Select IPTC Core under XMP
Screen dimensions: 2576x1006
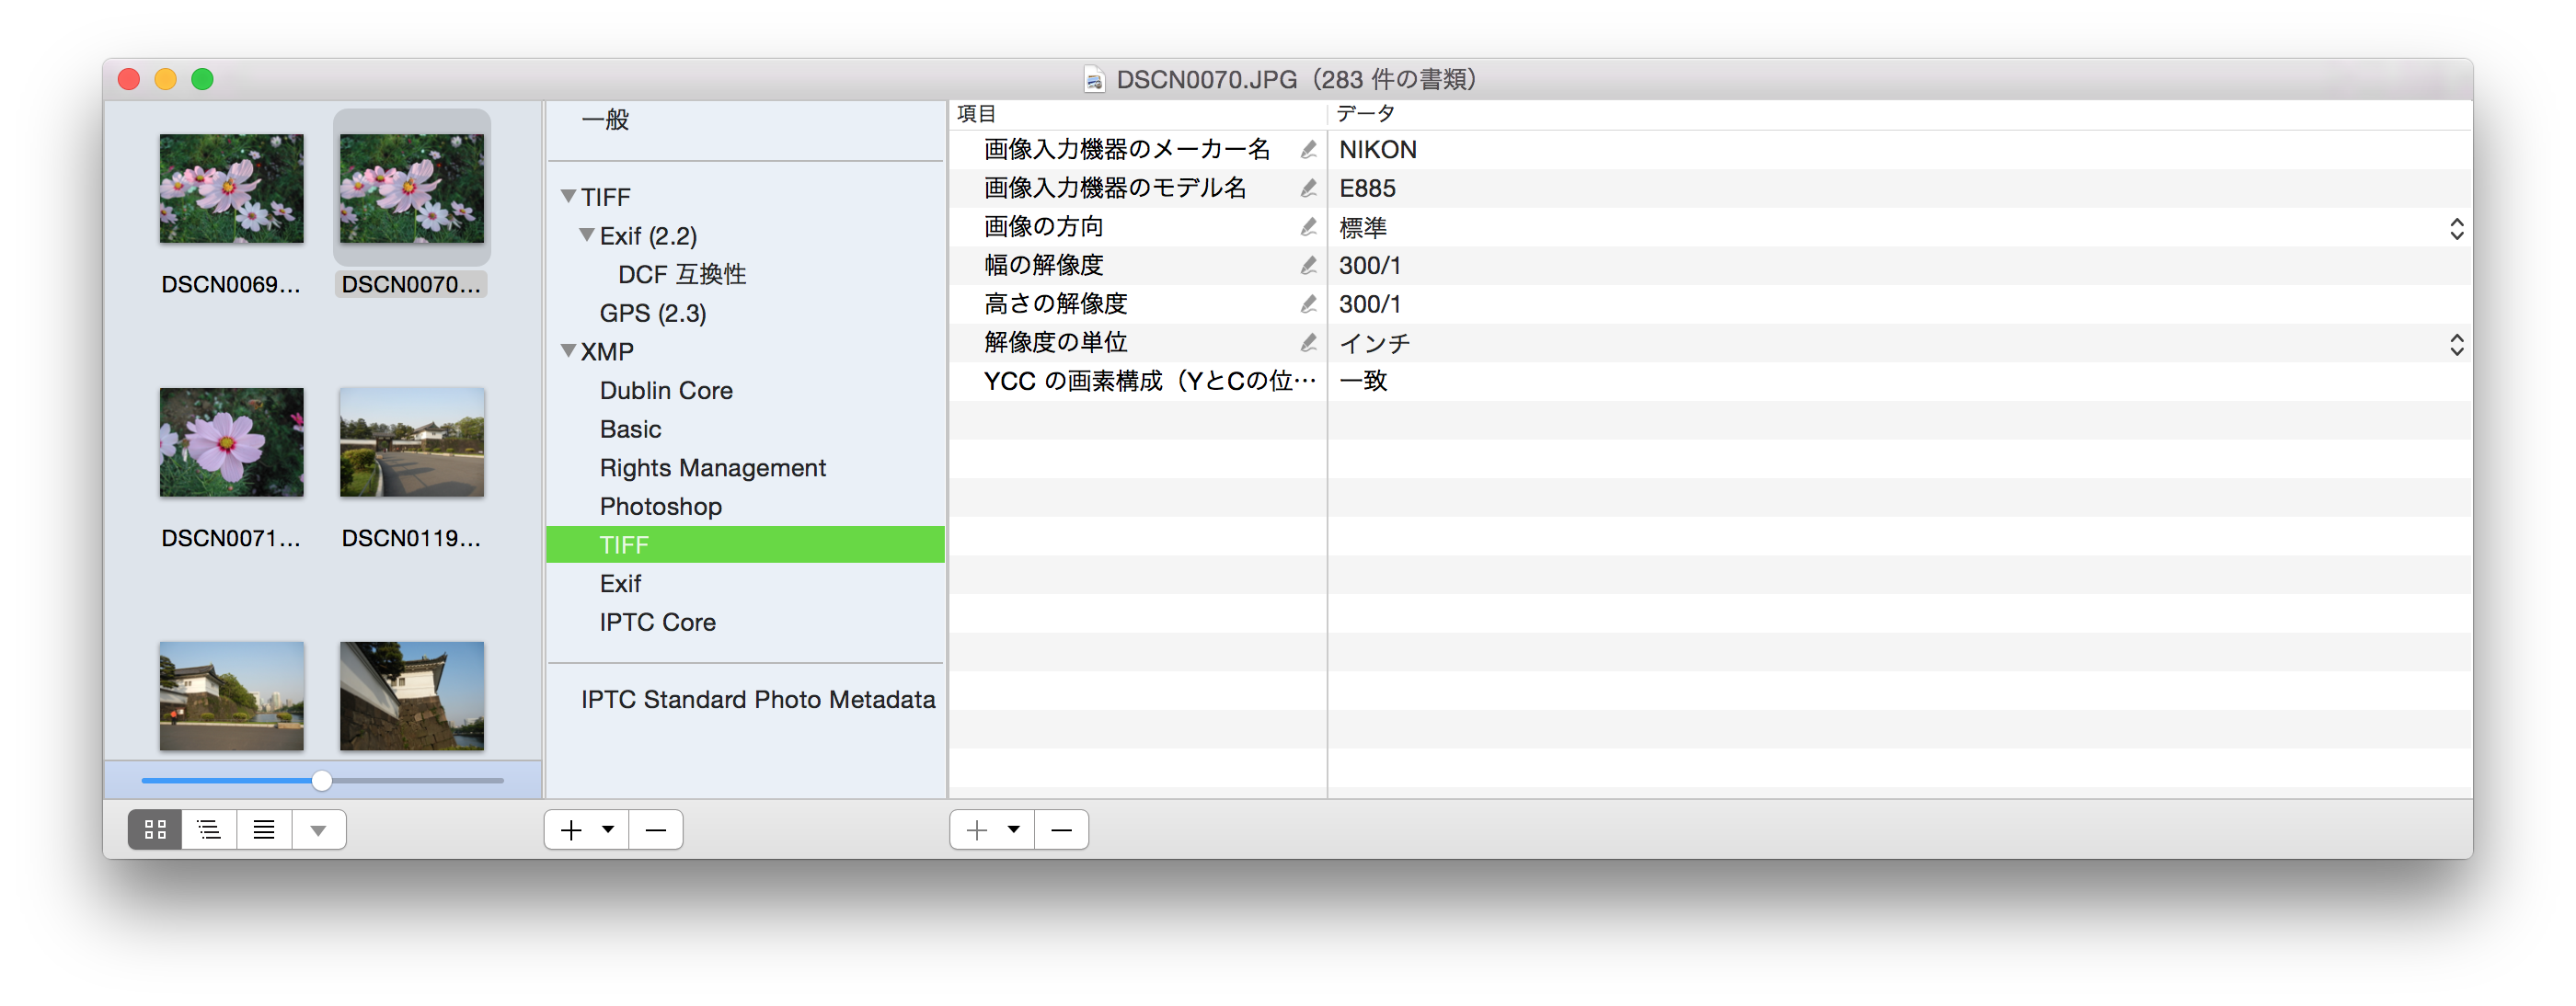pos(657,622)
